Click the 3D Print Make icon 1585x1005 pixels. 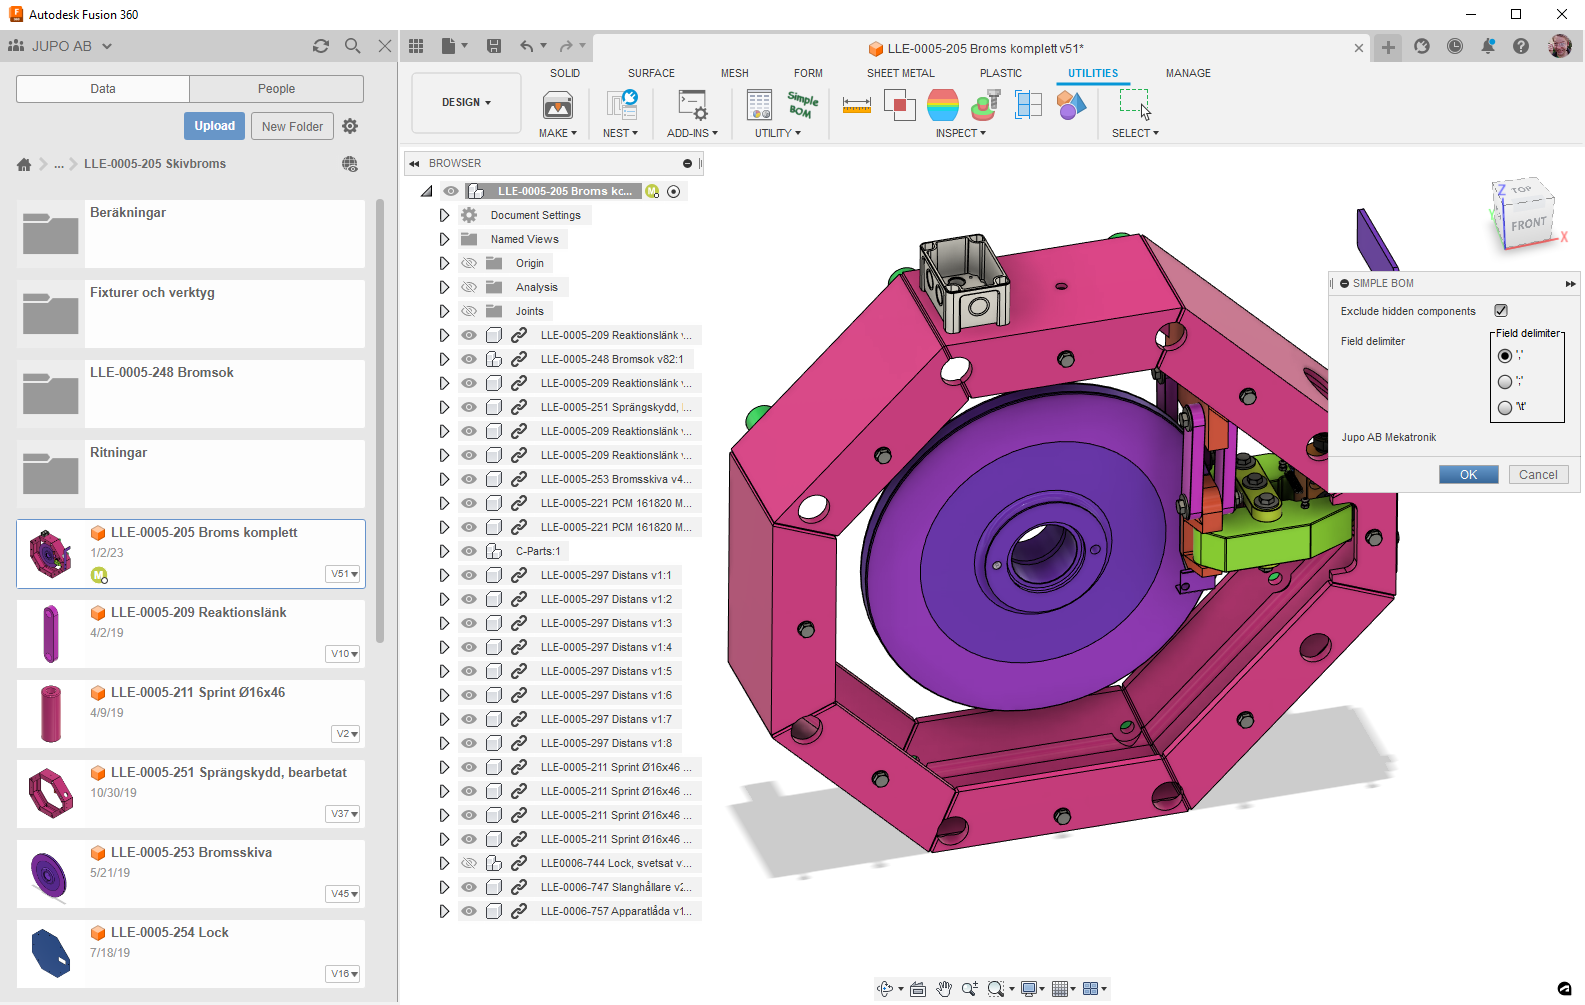557,105
